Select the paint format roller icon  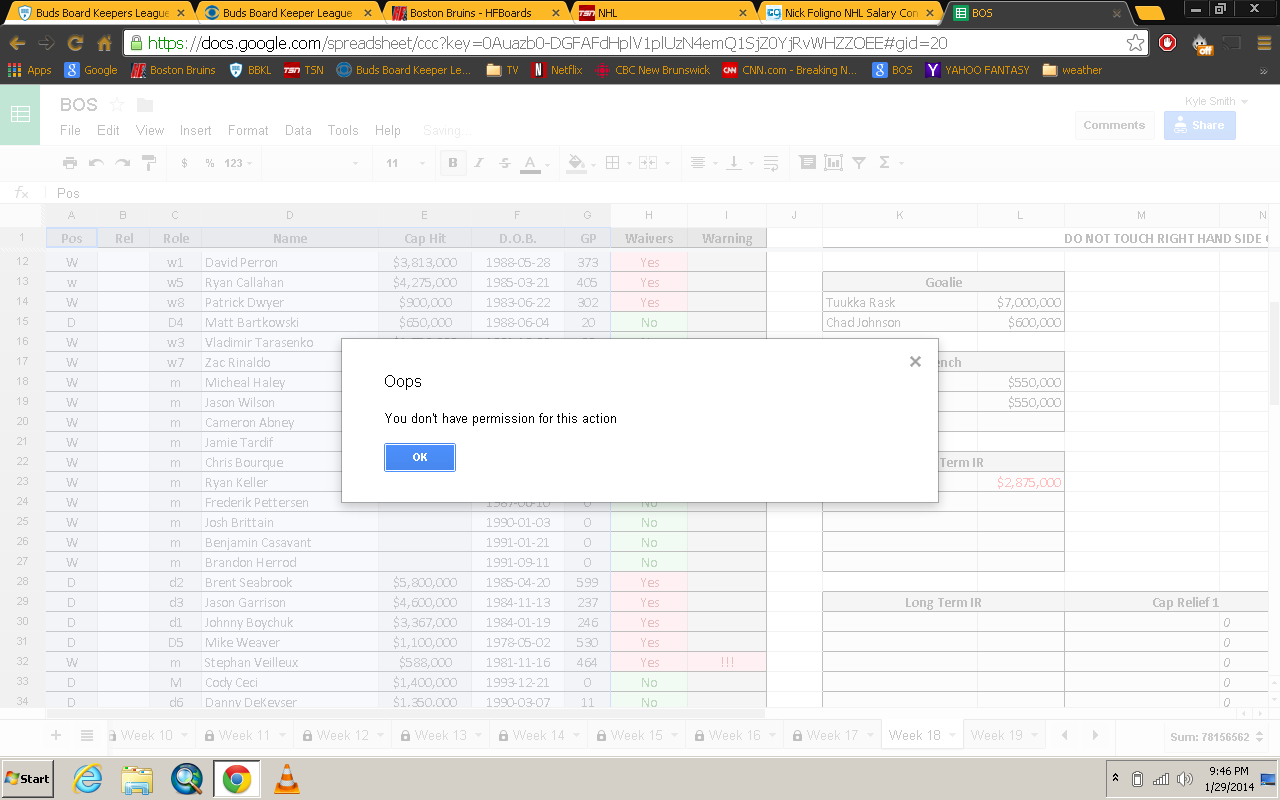[x=149, y=163]
